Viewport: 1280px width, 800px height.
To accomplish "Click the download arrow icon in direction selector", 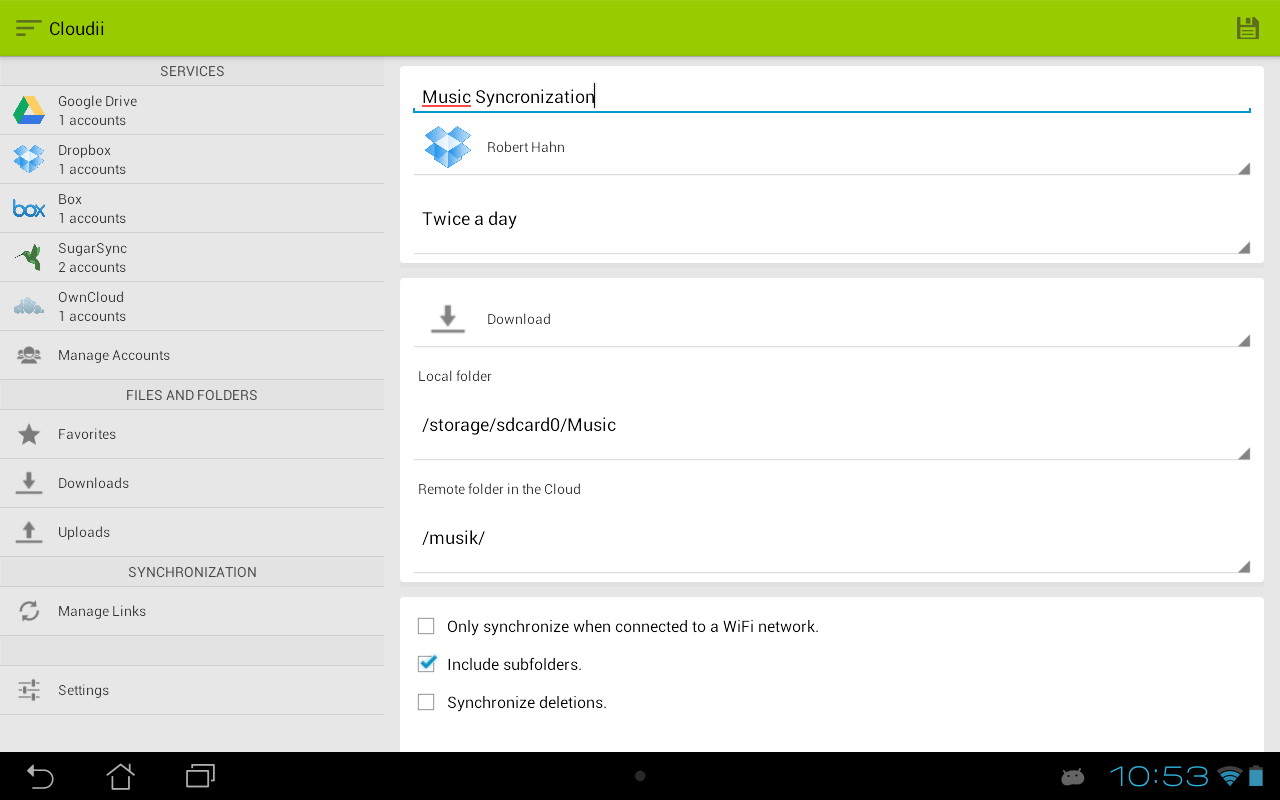I will click(x=447, y=319).
